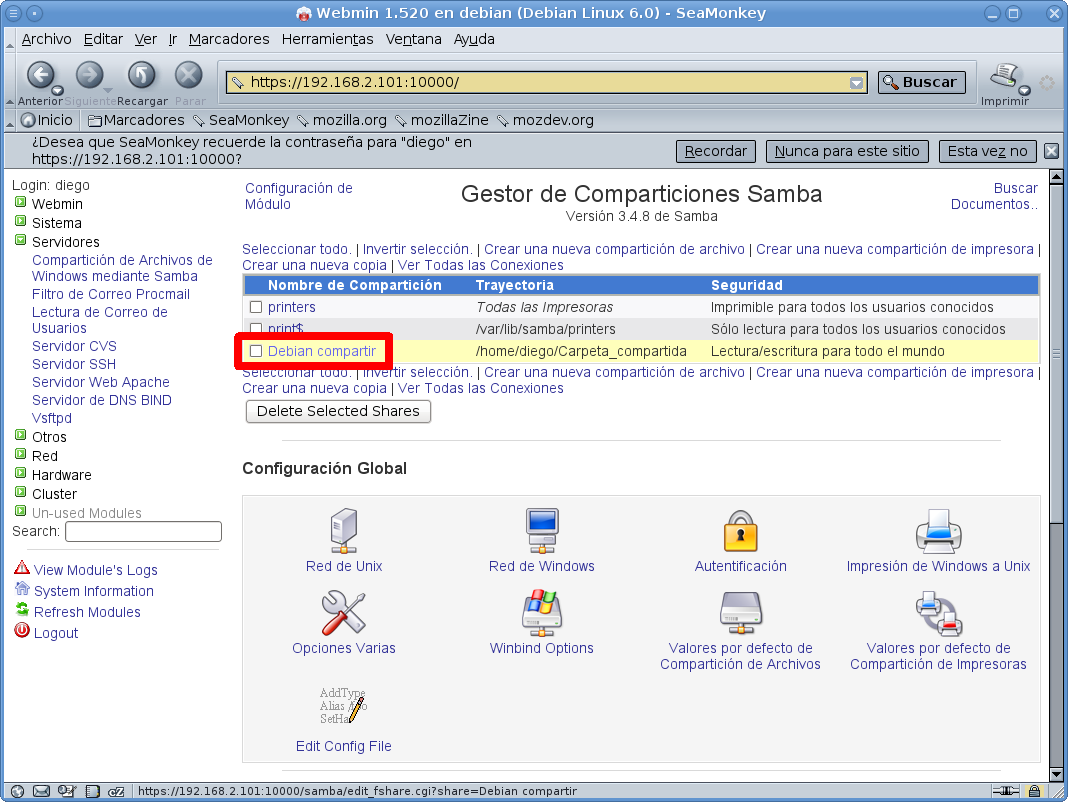Open Servidor Web Apache link
Image resolution: width=1068 pixels, height=802 pixels.
click(101, 382)
